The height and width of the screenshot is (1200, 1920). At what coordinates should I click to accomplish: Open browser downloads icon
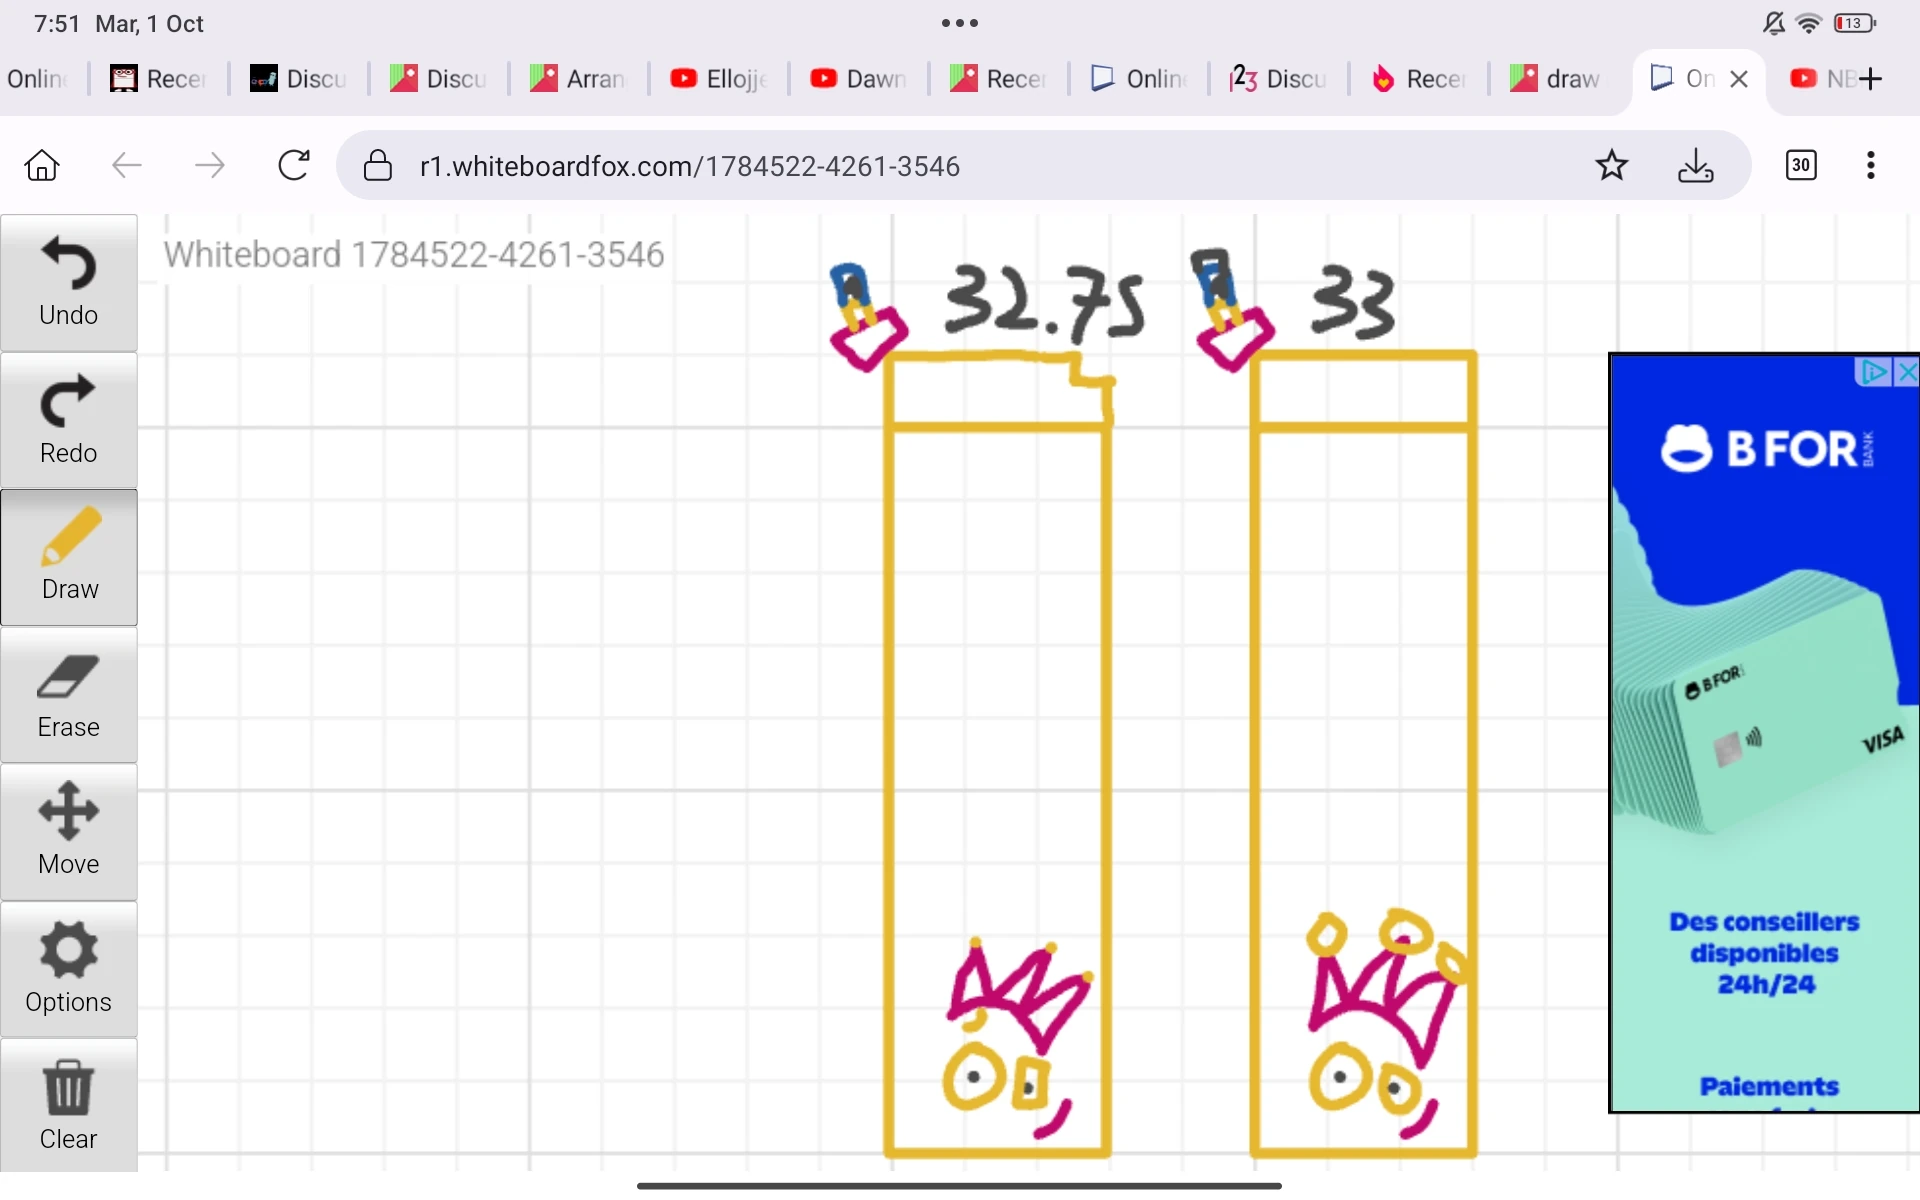(1695, 166)
